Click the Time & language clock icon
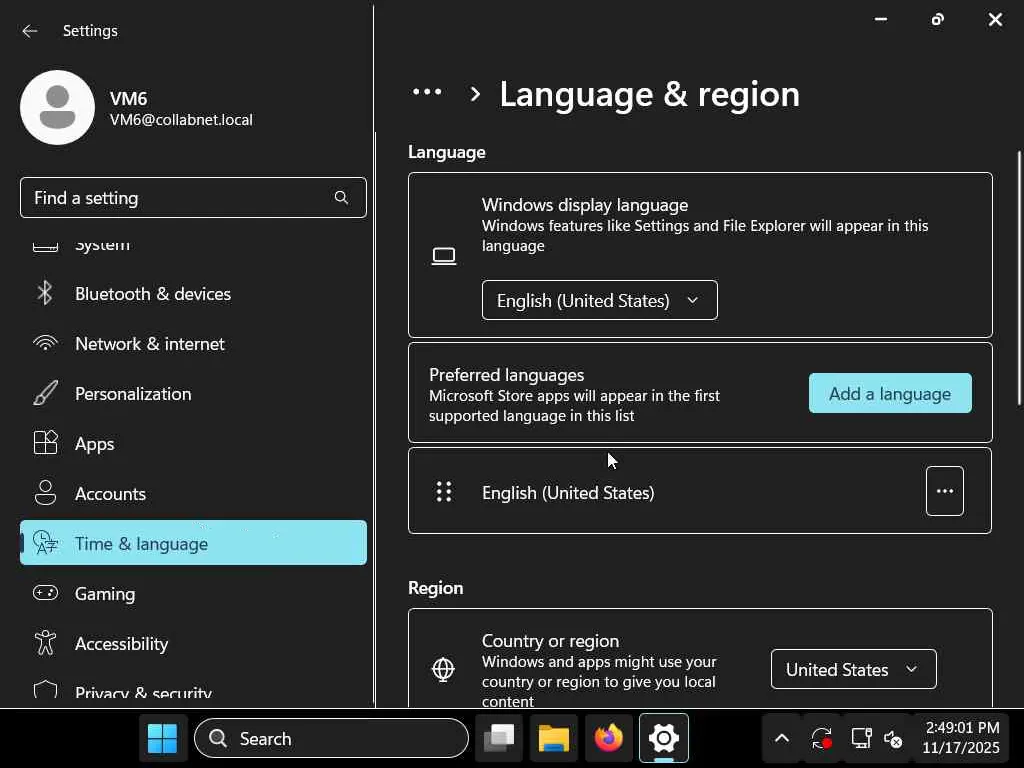This screenshot has height=768, width=1024. (45, 543)
